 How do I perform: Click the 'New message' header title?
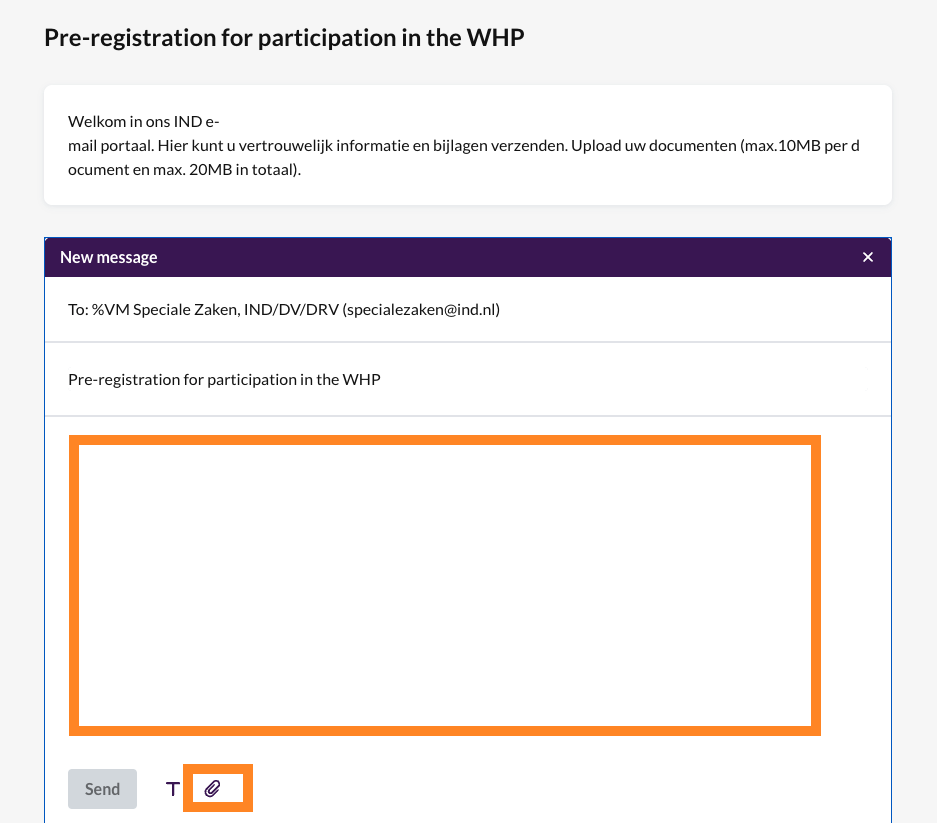pos(109,257)
